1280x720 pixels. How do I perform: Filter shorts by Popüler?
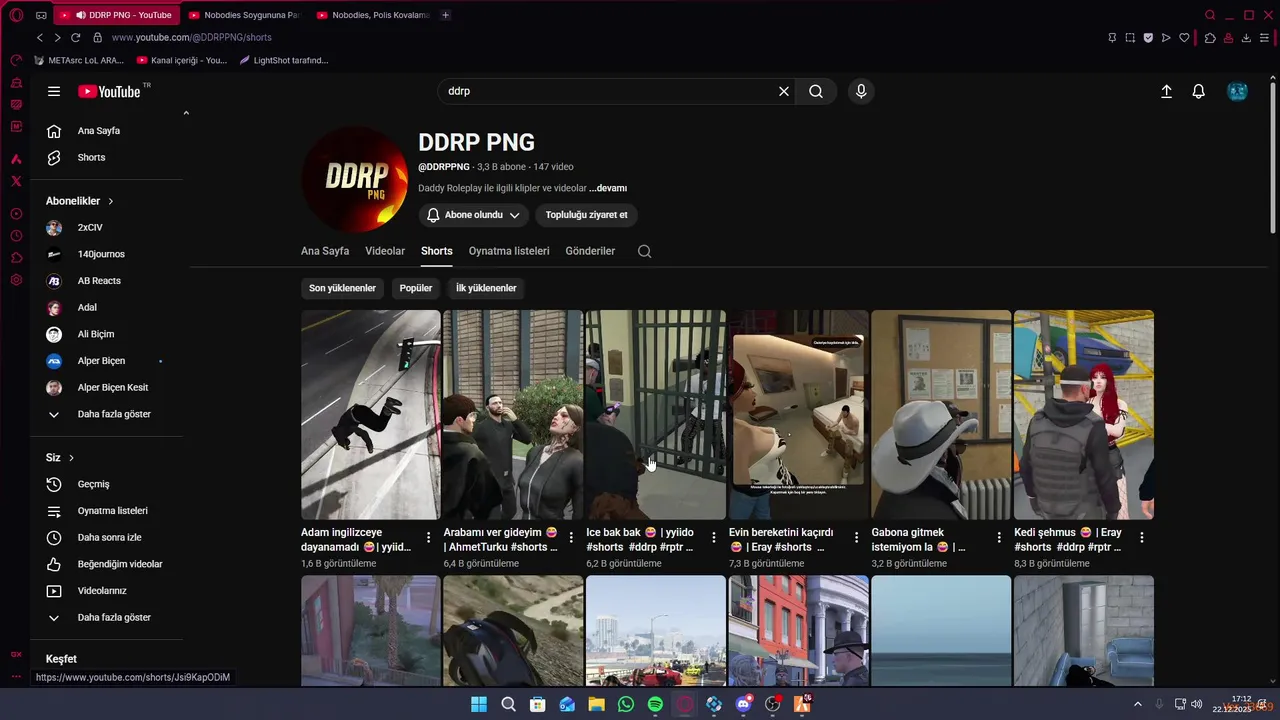click(416, 288)
